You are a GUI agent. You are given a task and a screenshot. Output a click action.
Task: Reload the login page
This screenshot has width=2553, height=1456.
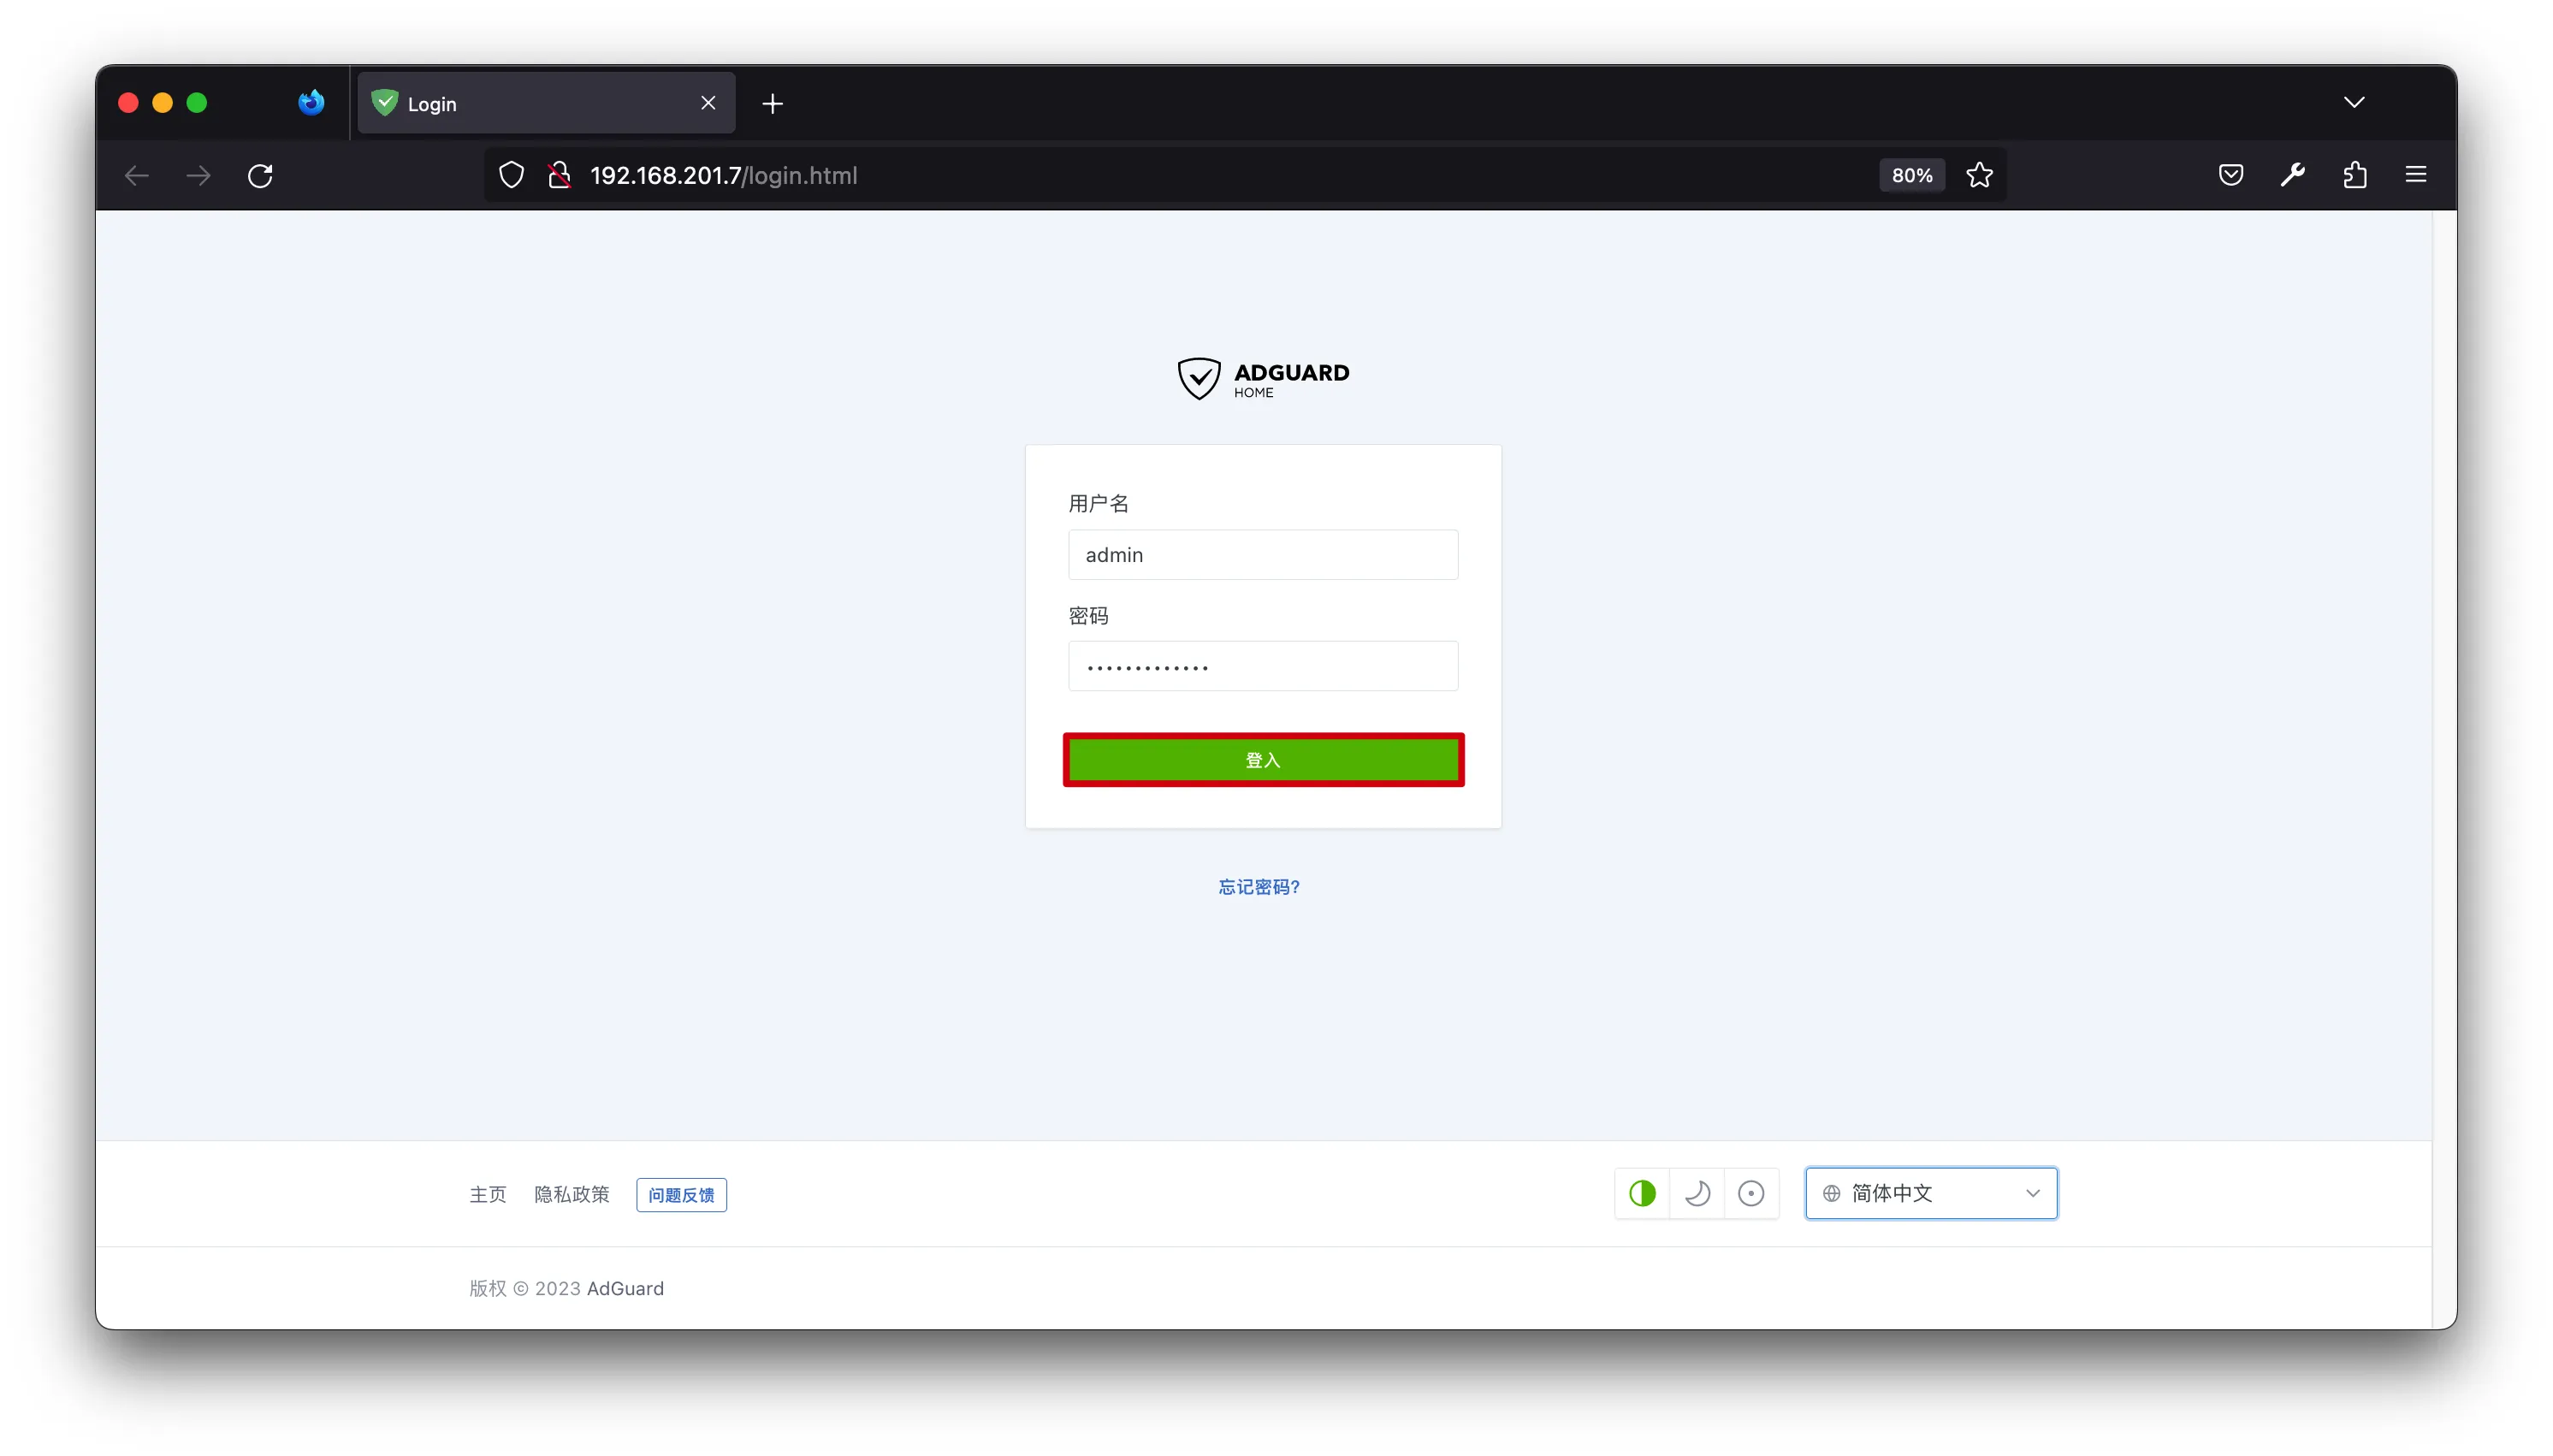(x=260, y=176)
